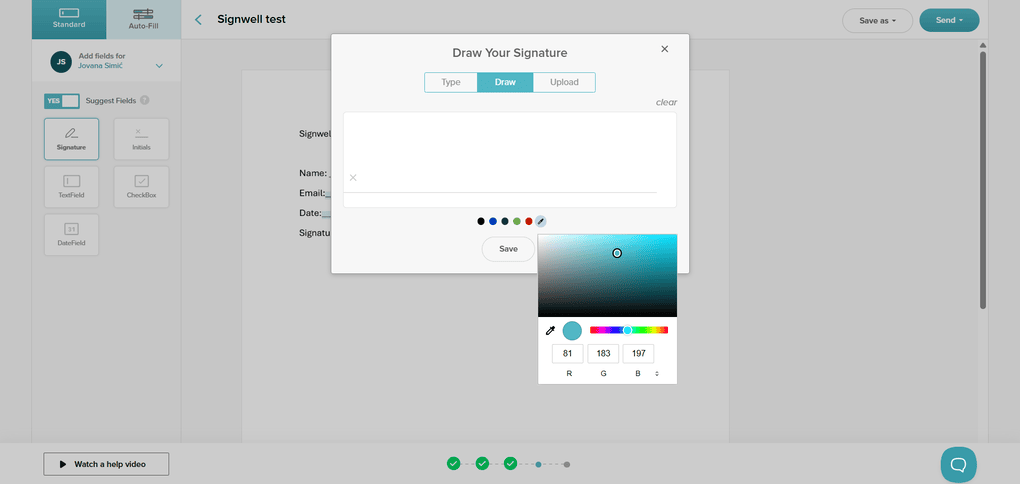The image size is (1020, 484).
Task: Select the Initials field tool
Action: tap(141, 139)
